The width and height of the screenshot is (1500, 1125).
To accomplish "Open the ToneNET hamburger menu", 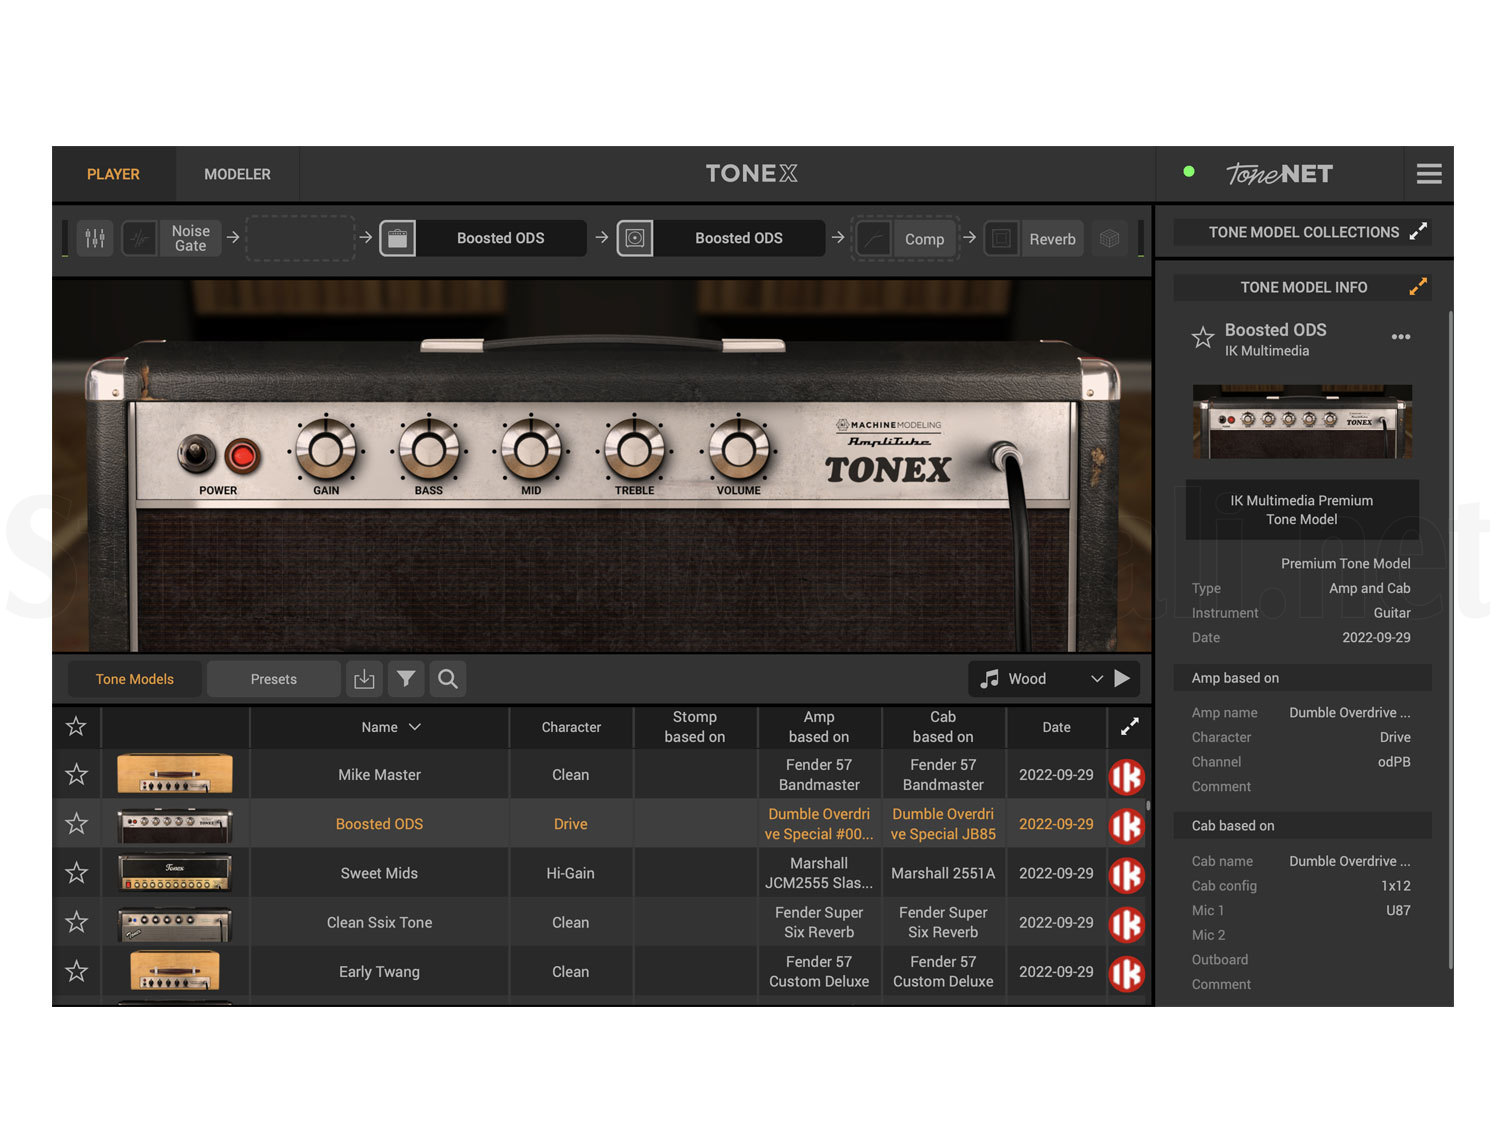I will (1429, 174).
